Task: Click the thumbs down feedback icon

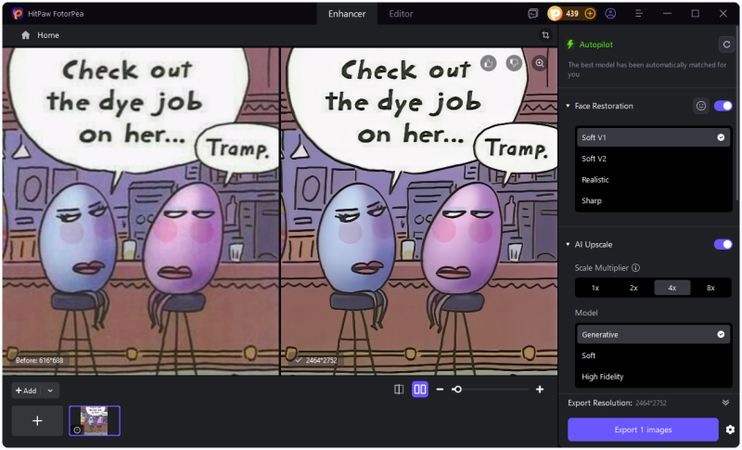Action: tap(514, 63)
